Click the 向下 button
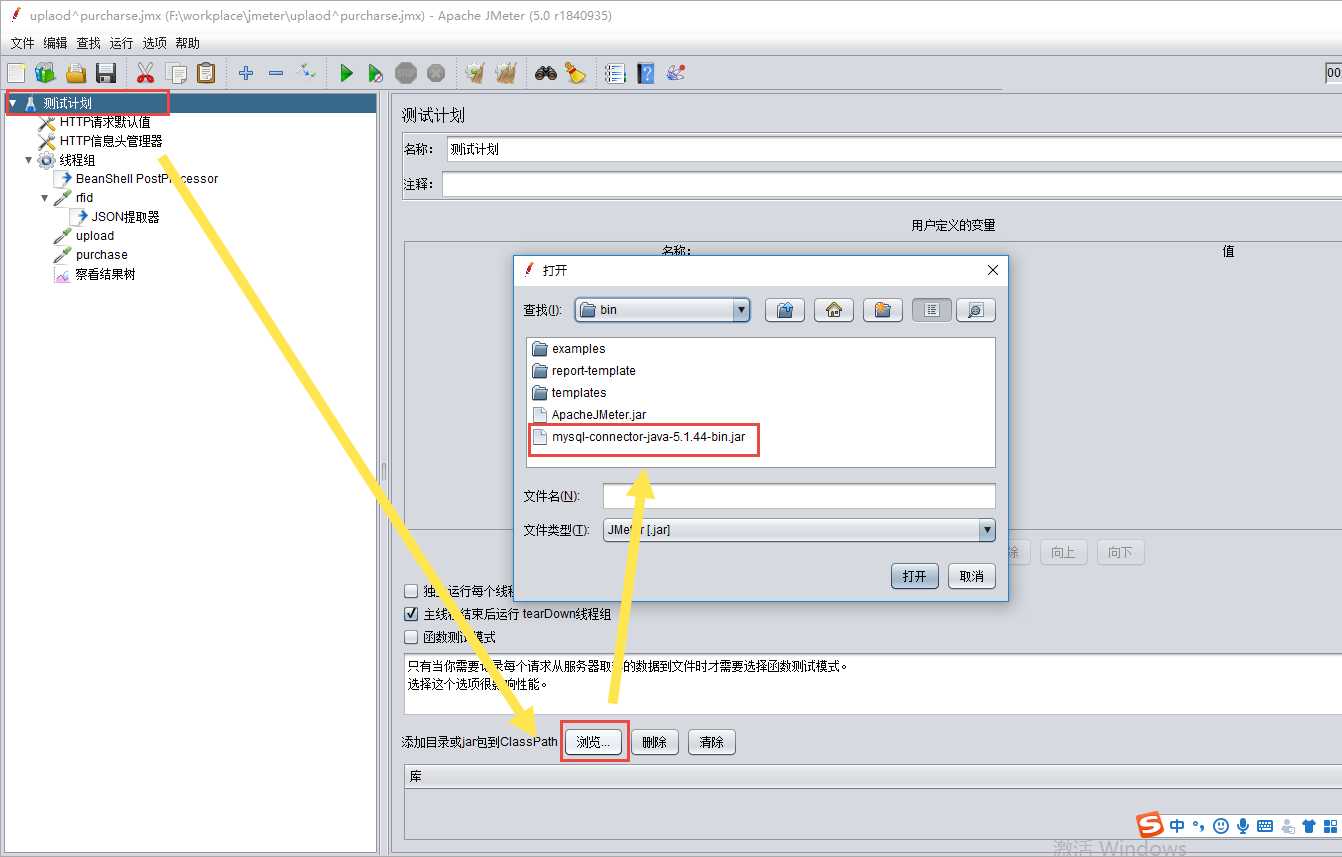Image resolution: width=1342 pixels, height=857 pixels. (1121, 552)
